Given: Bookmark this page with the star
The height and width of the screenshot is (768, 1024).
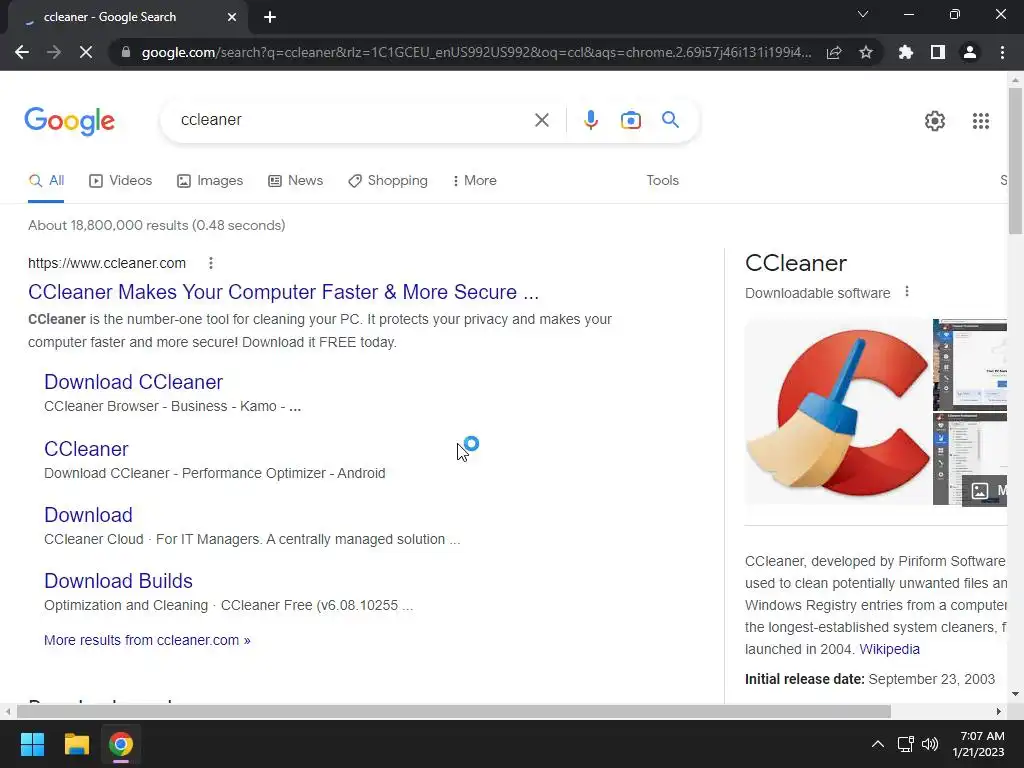Looking at the screenshot, I should point(866,52).
